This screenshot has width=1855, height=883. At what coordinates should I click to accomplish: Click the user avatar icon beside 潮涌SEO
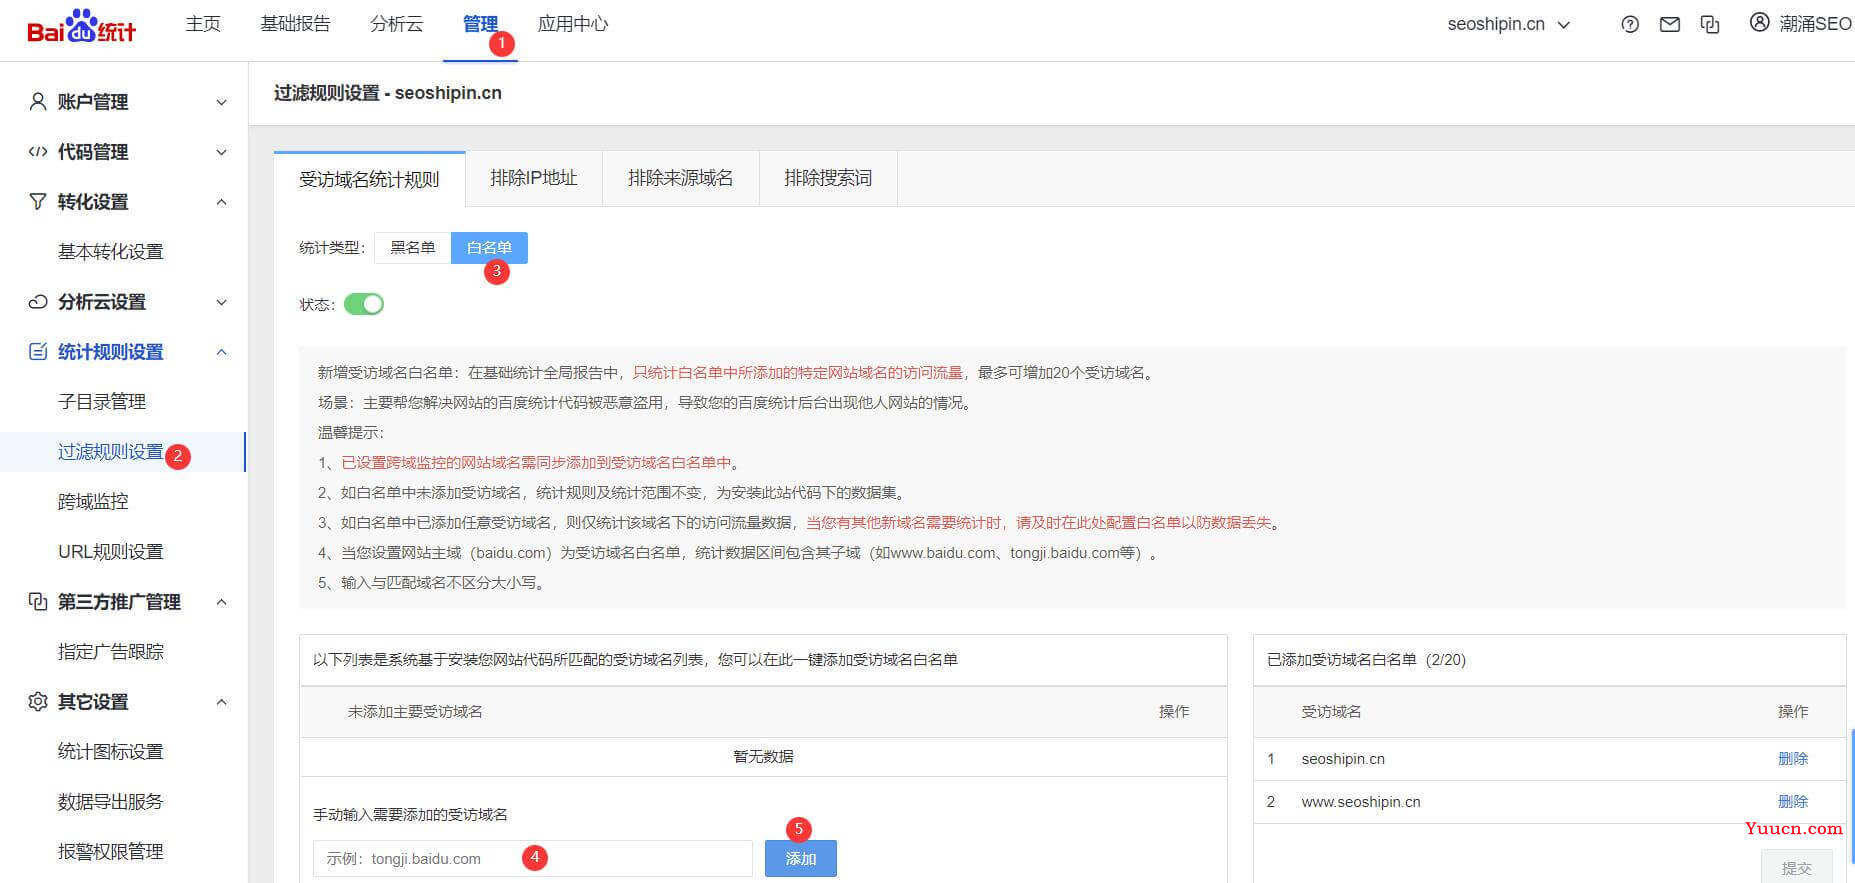[1759, 22]
